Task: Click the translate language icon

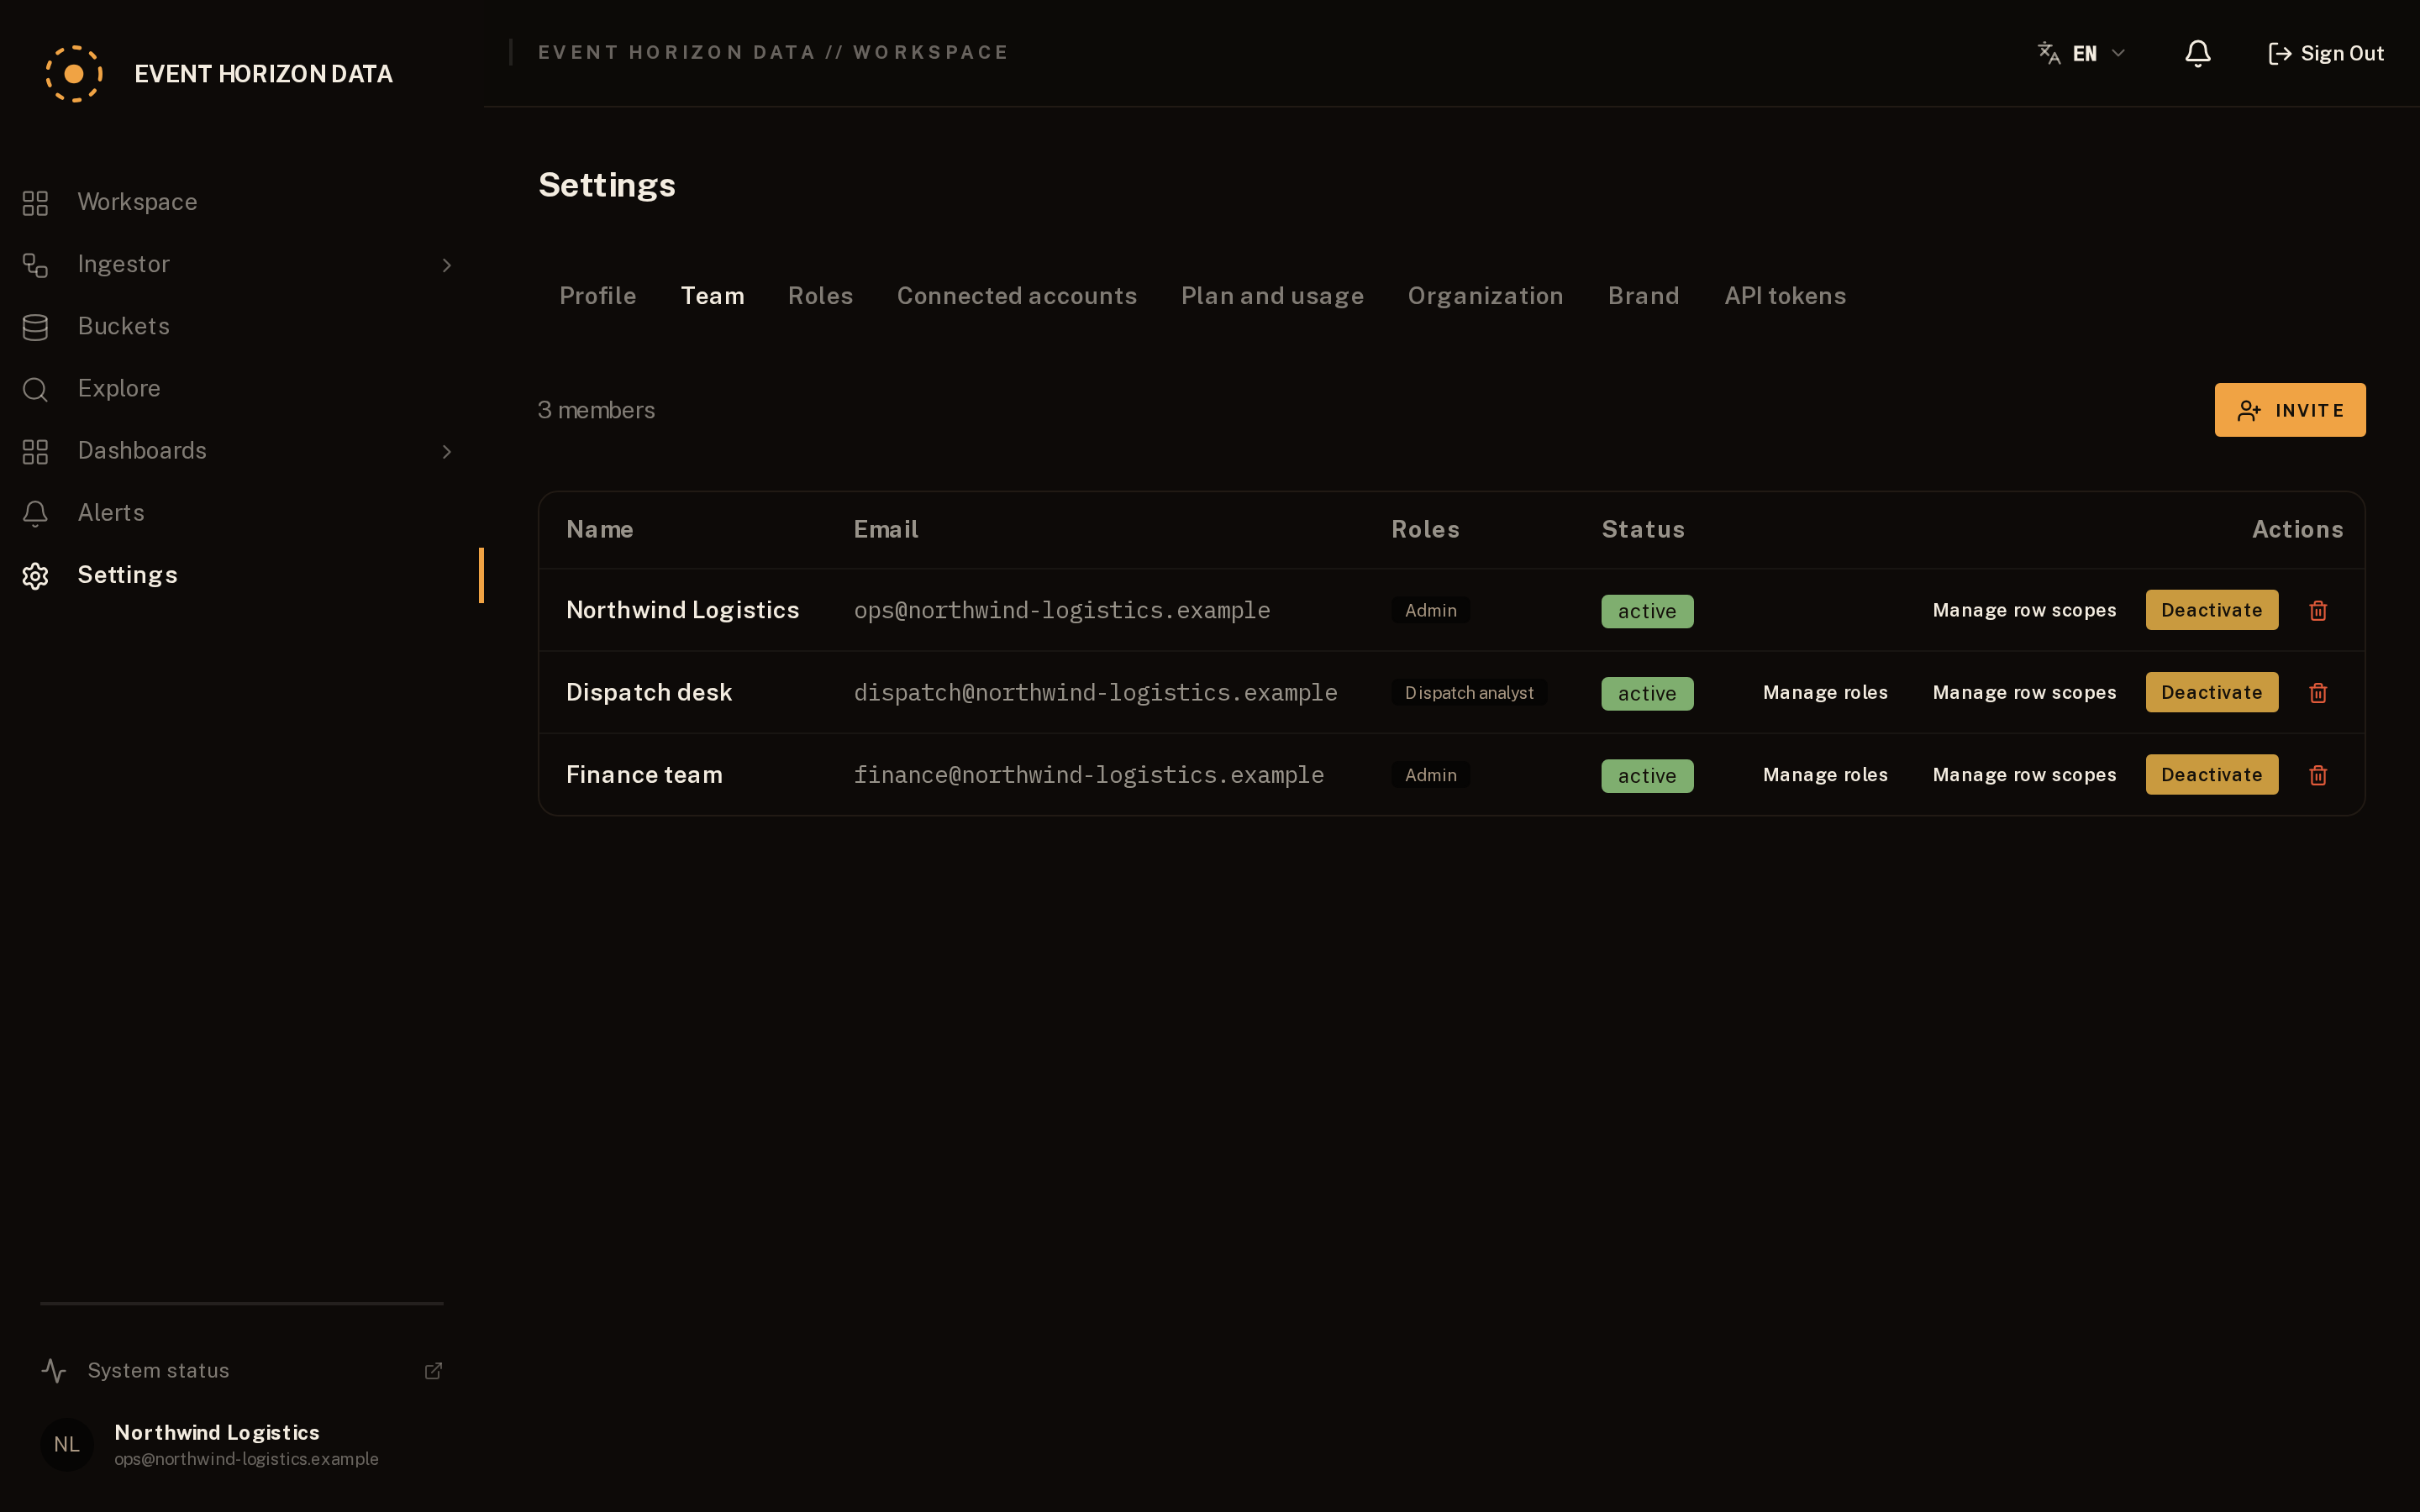Action: click(2048, 53)
